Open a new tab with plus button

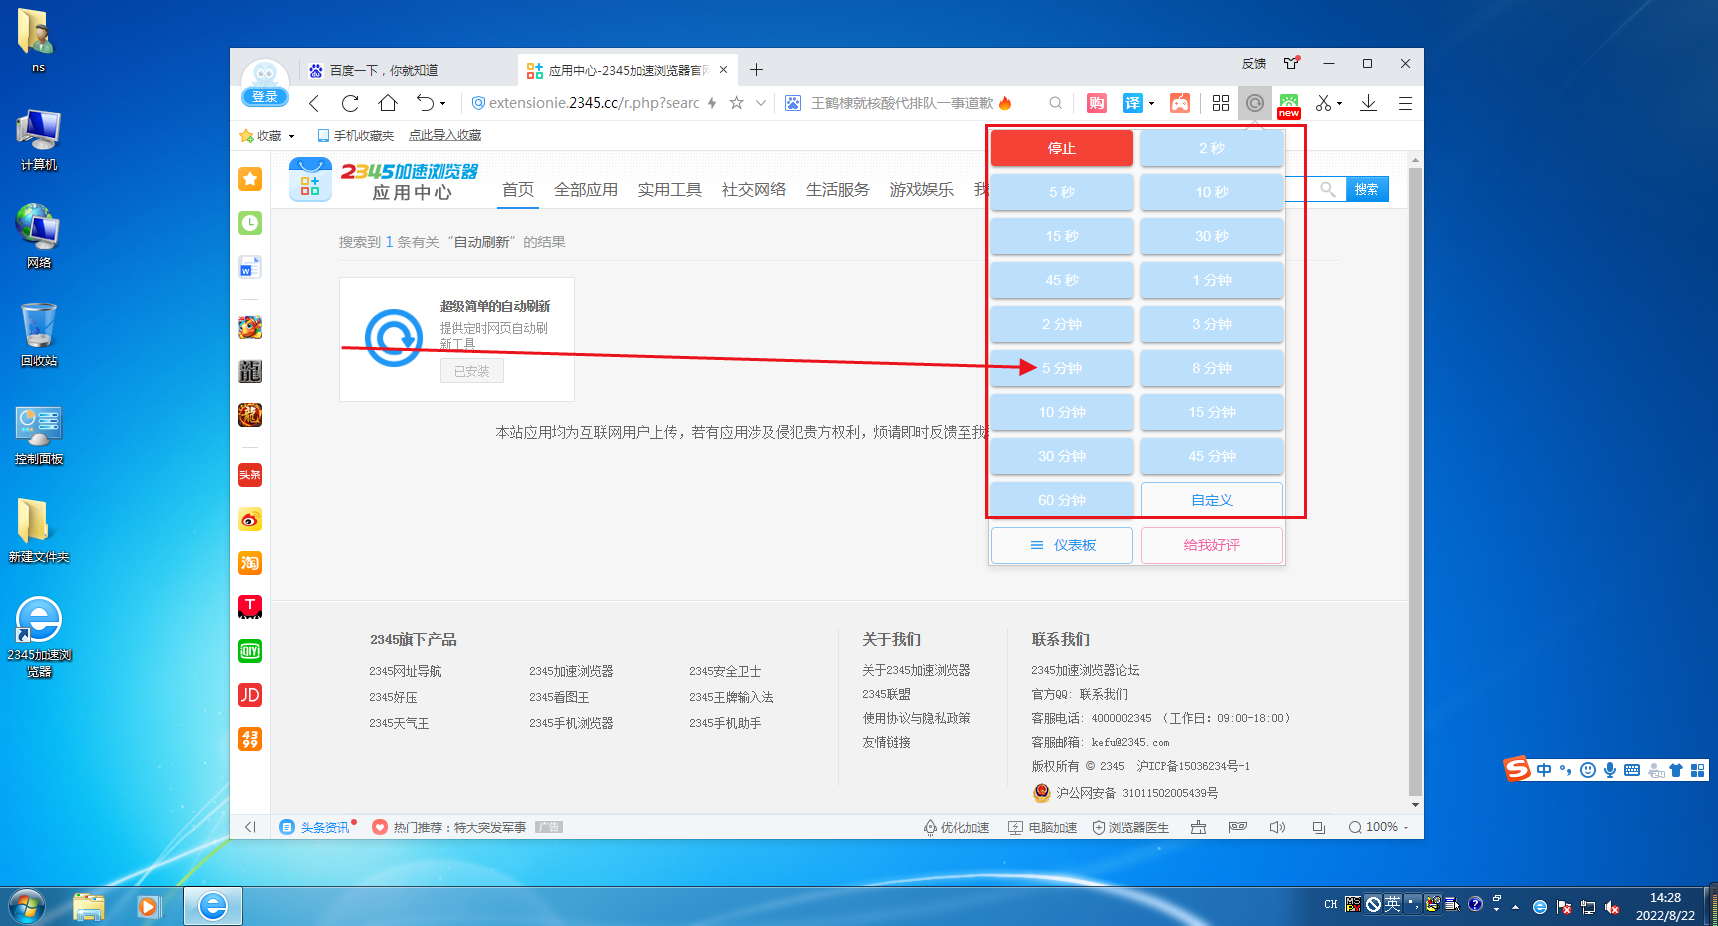pos(757,69)
